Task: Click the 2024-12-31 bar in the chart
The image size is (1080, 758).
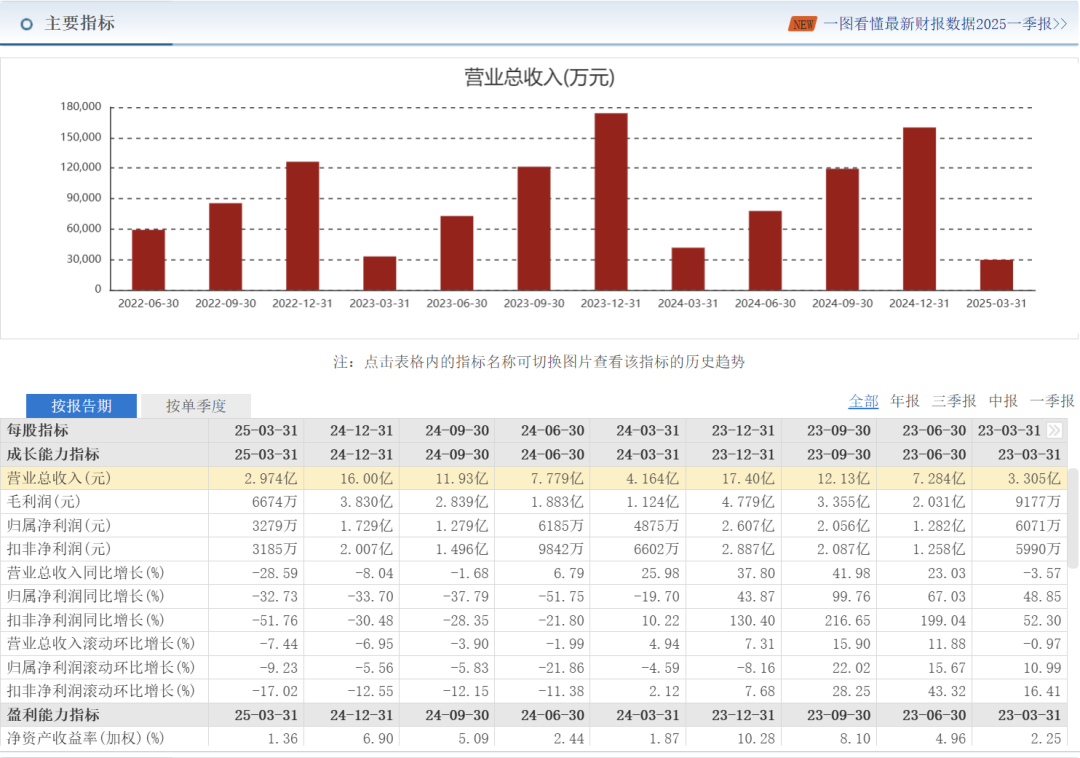Action: point(919,208)
